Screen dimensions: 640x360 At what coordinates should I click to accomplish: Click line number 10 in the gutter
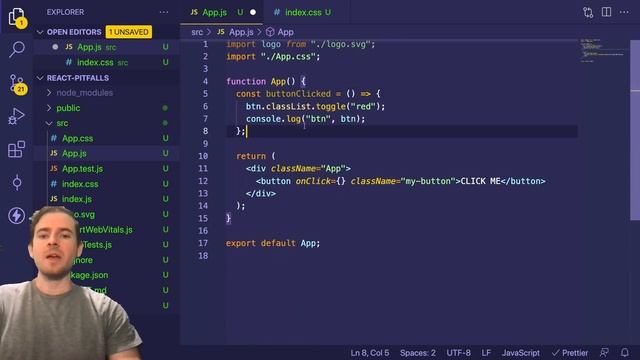(x=203, y=156)
